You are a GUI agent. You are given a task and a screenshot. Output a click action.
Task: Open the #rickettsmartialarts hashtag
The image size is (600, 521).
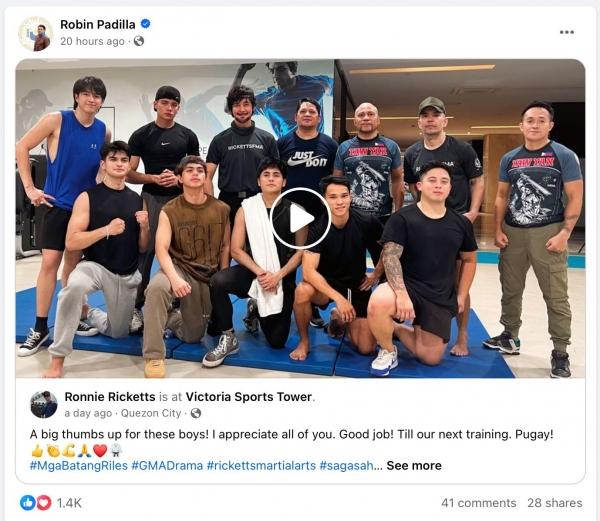click(x=261, y=466)
